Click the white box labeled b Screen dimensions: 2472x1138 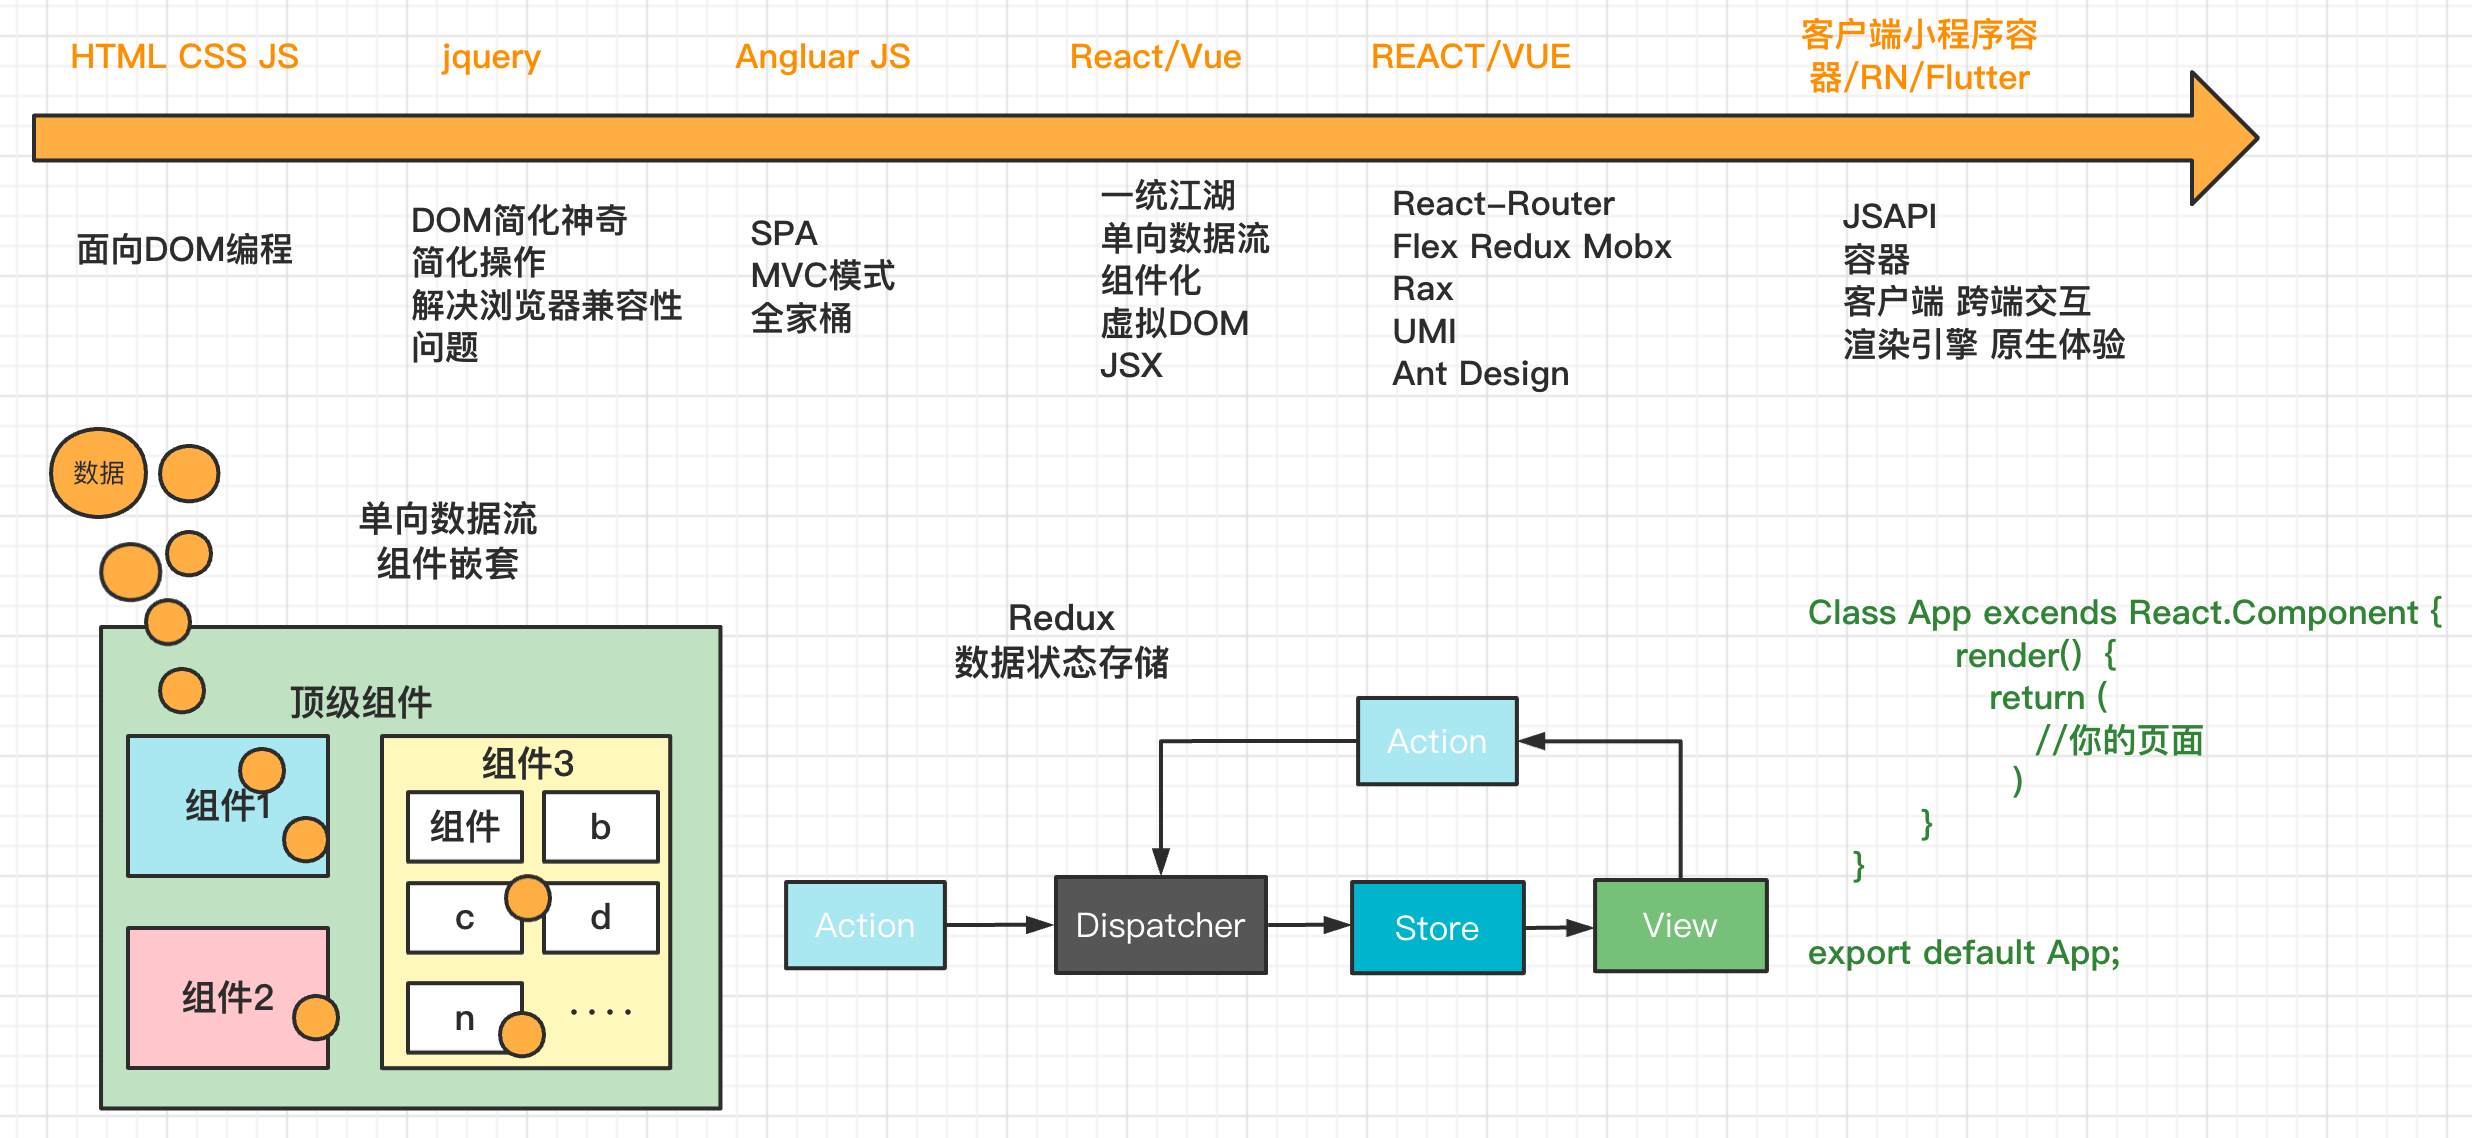coord(600,827)
